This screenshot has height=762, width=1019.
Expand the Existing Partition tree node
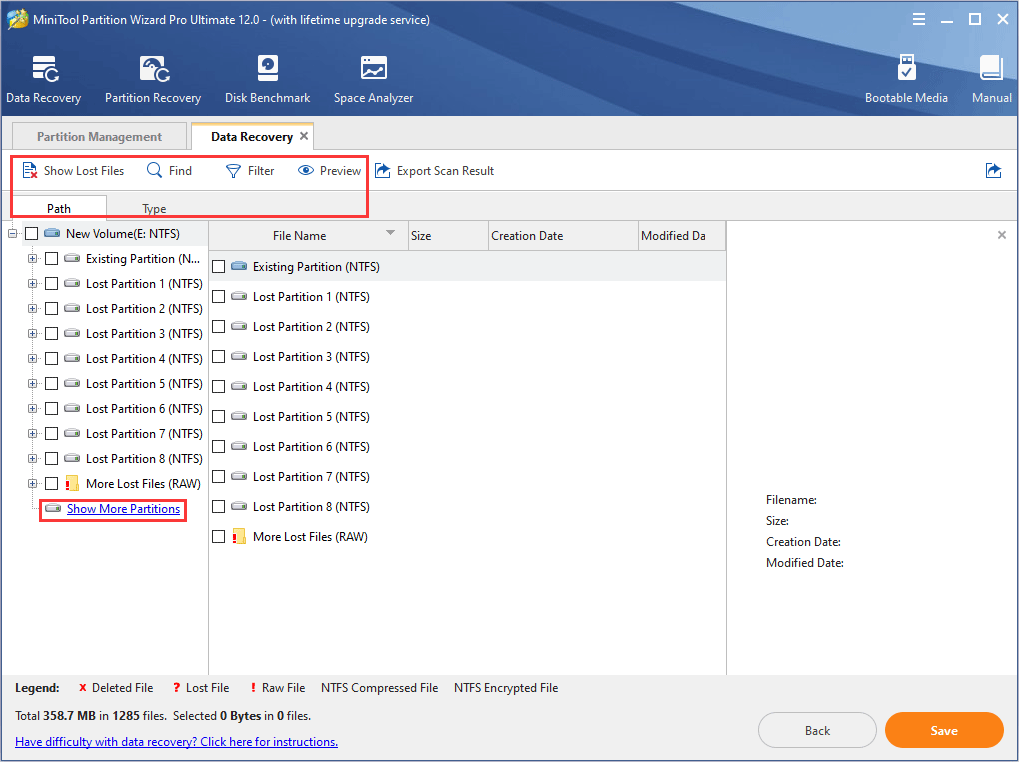coord(32,259)
